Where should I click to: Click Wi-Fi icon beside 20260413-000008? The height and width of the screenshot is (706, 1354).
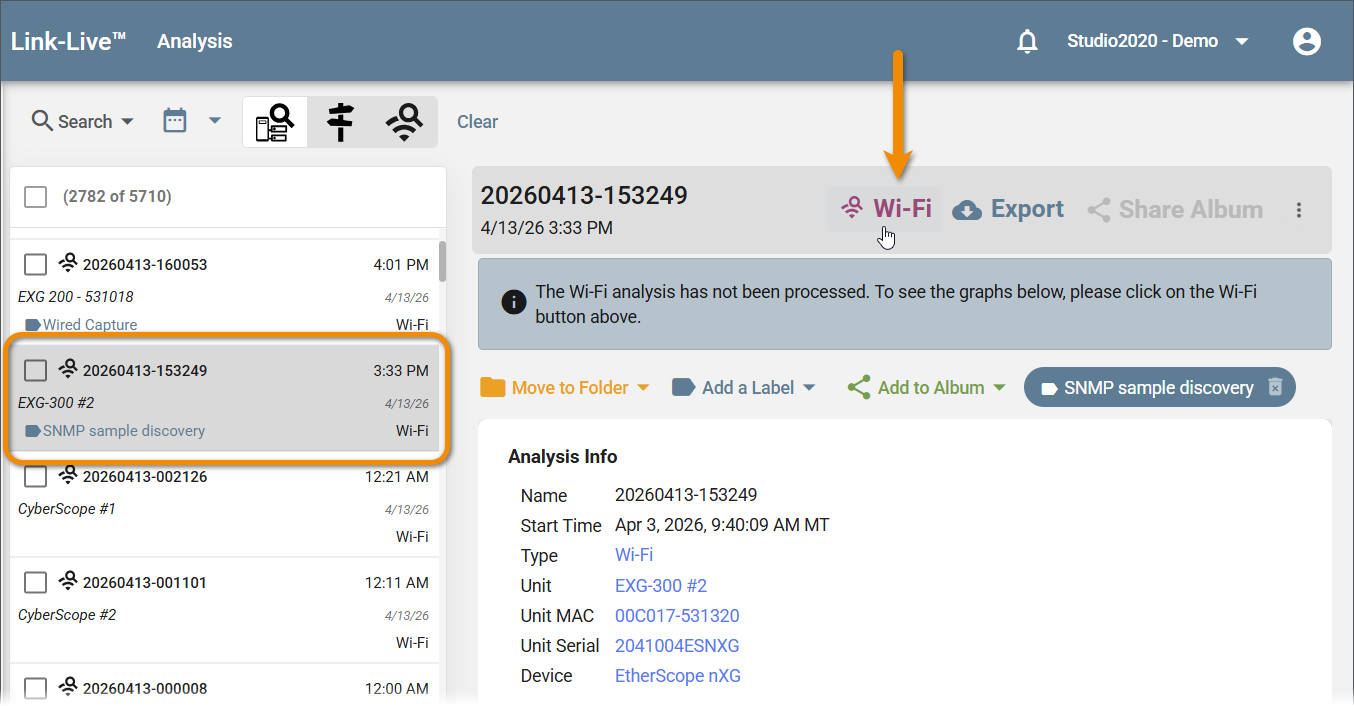(x=68, y=688)
